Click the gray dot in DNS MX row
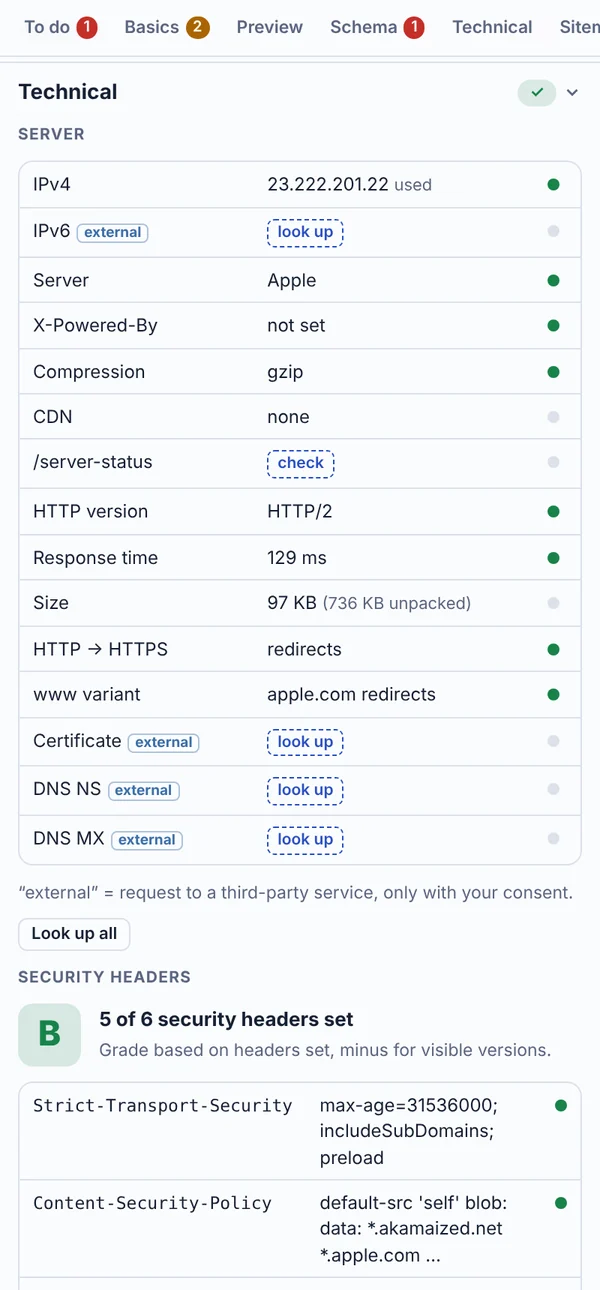Screen dimensions: 600x1290 (554, 840)
